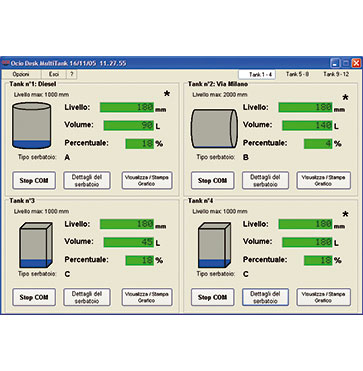Click Visualizza / Stampa Grafico for Tank n°4
This screenshot has width=363, height=371.
click(324, 297)
